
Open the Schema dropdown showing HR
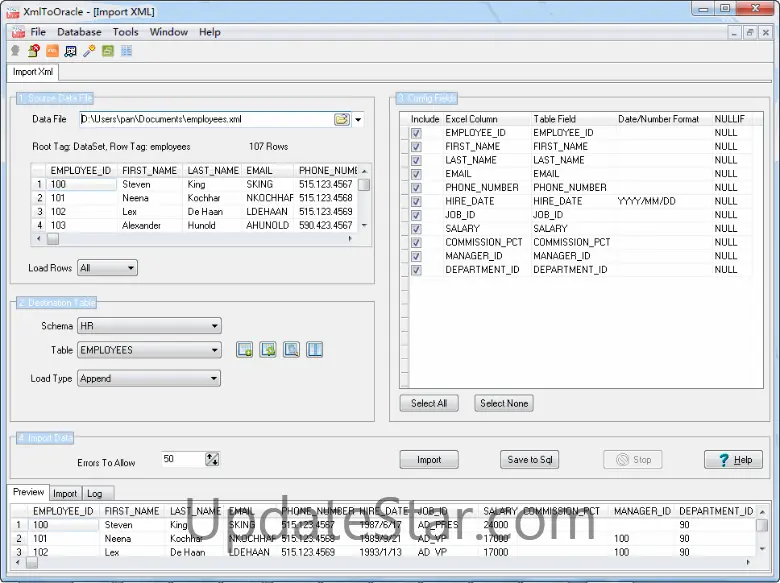tap(149, 326)
